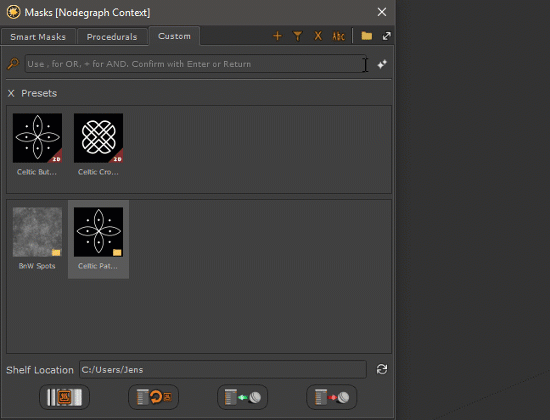Refresh the Shelf Location
550x420 pixels.
[382, 369]
